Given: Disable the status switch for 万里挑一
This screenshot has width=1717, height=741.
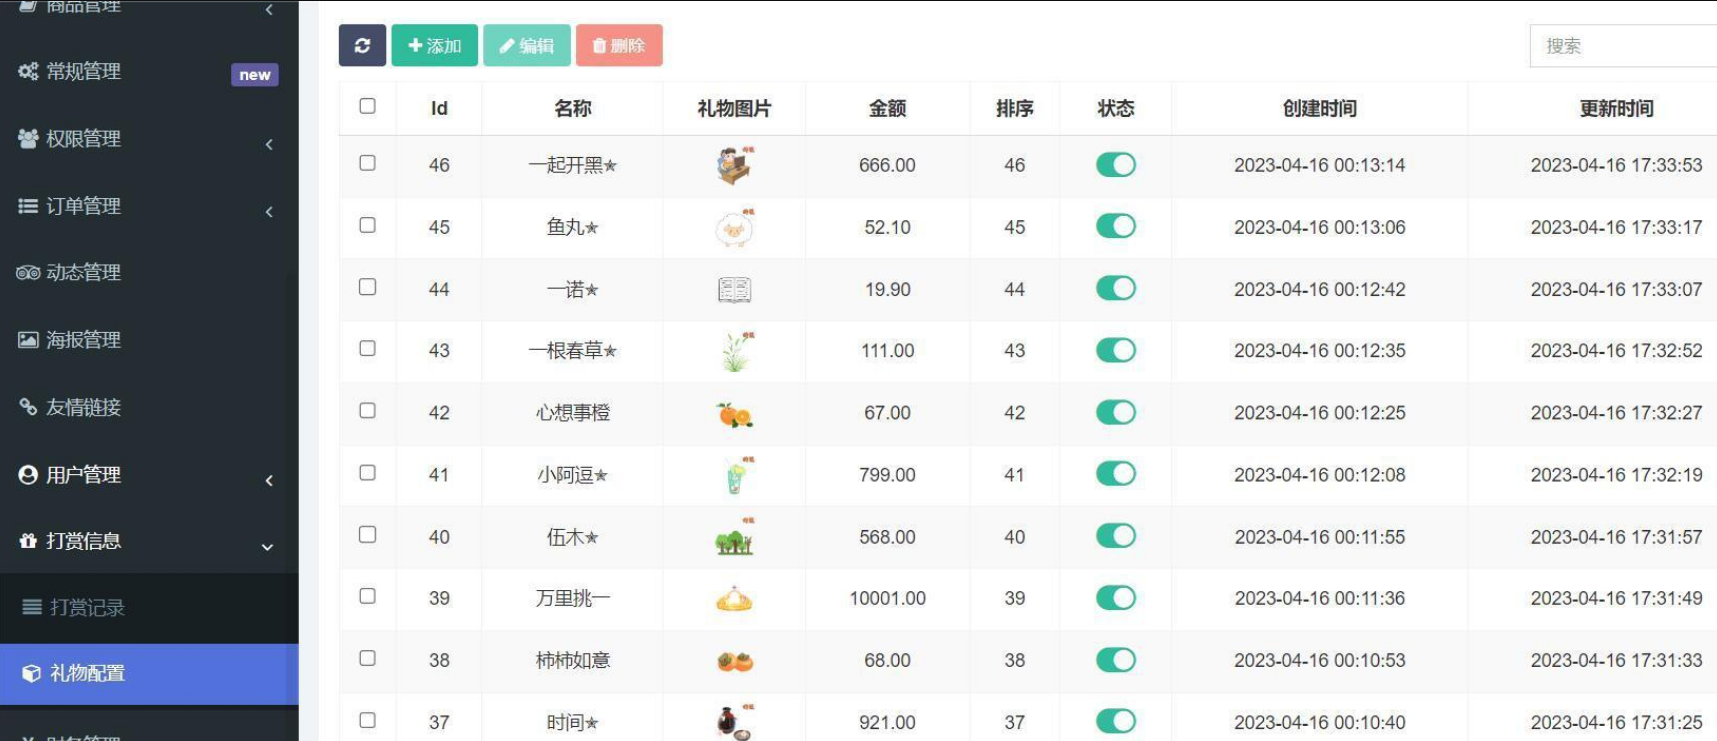Looking at the screenshot, I should [1115, 598].
